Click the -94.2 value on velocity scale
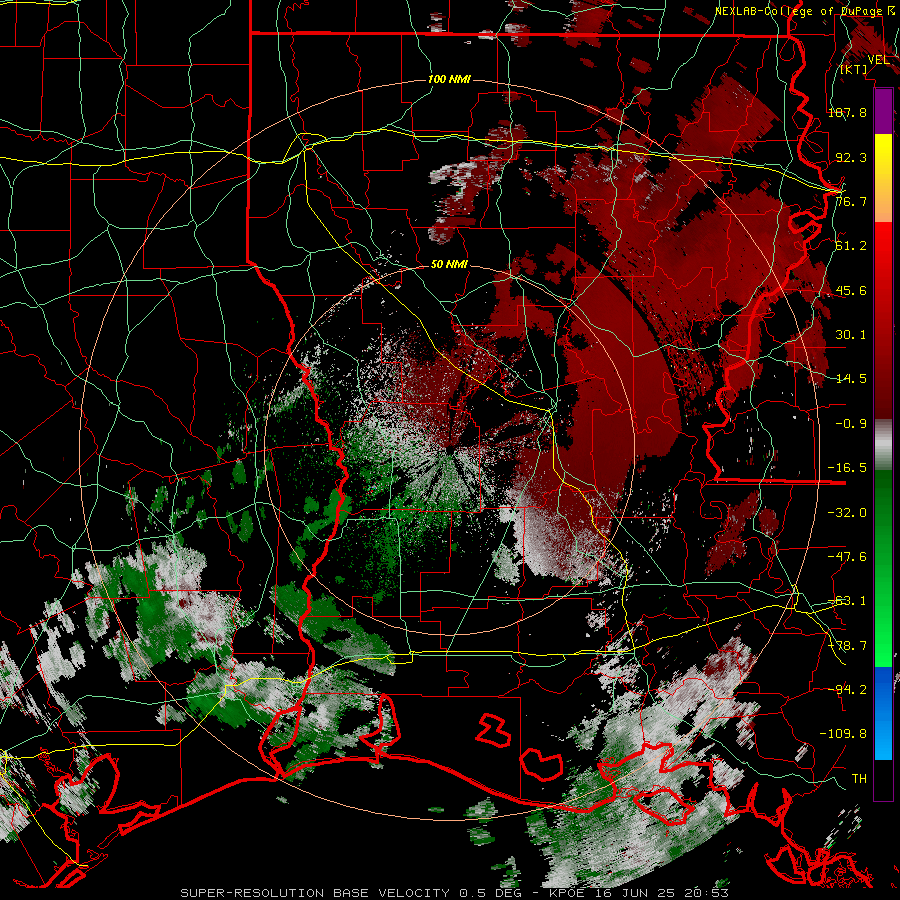This screenshot has height=900, width=900. pos(847,689)
